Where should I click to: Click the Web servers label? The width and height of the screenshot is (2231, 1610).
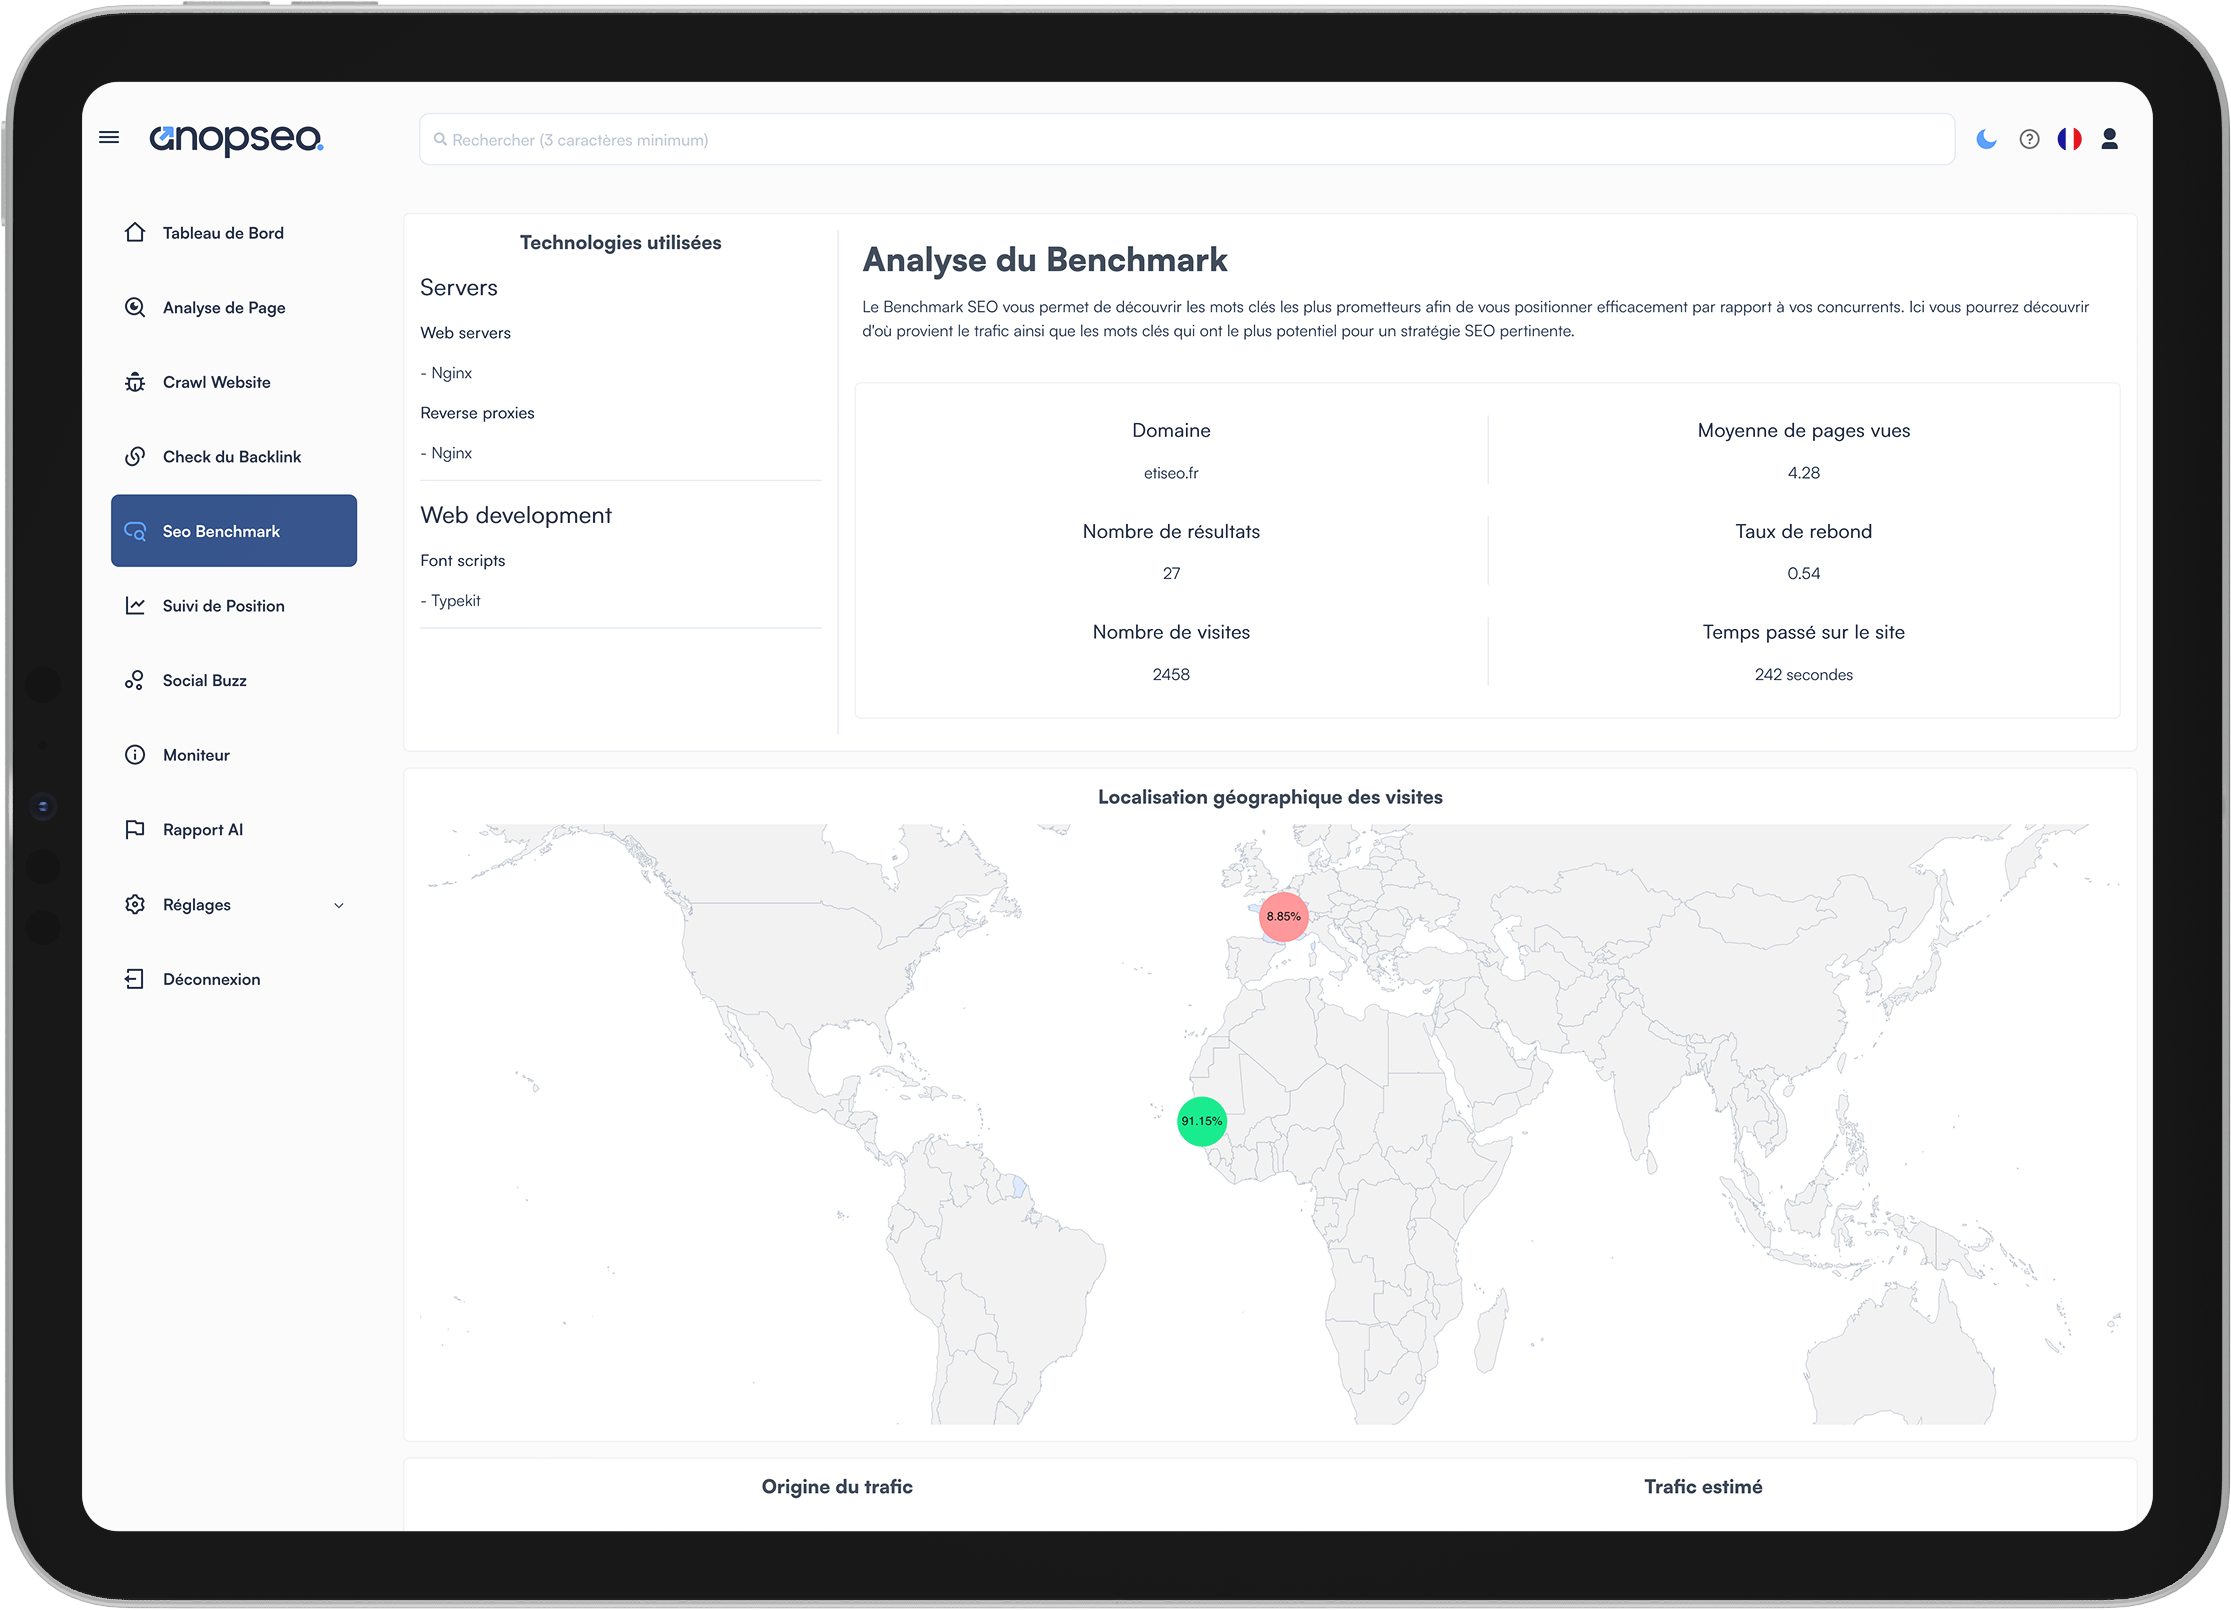coord(465,333)
